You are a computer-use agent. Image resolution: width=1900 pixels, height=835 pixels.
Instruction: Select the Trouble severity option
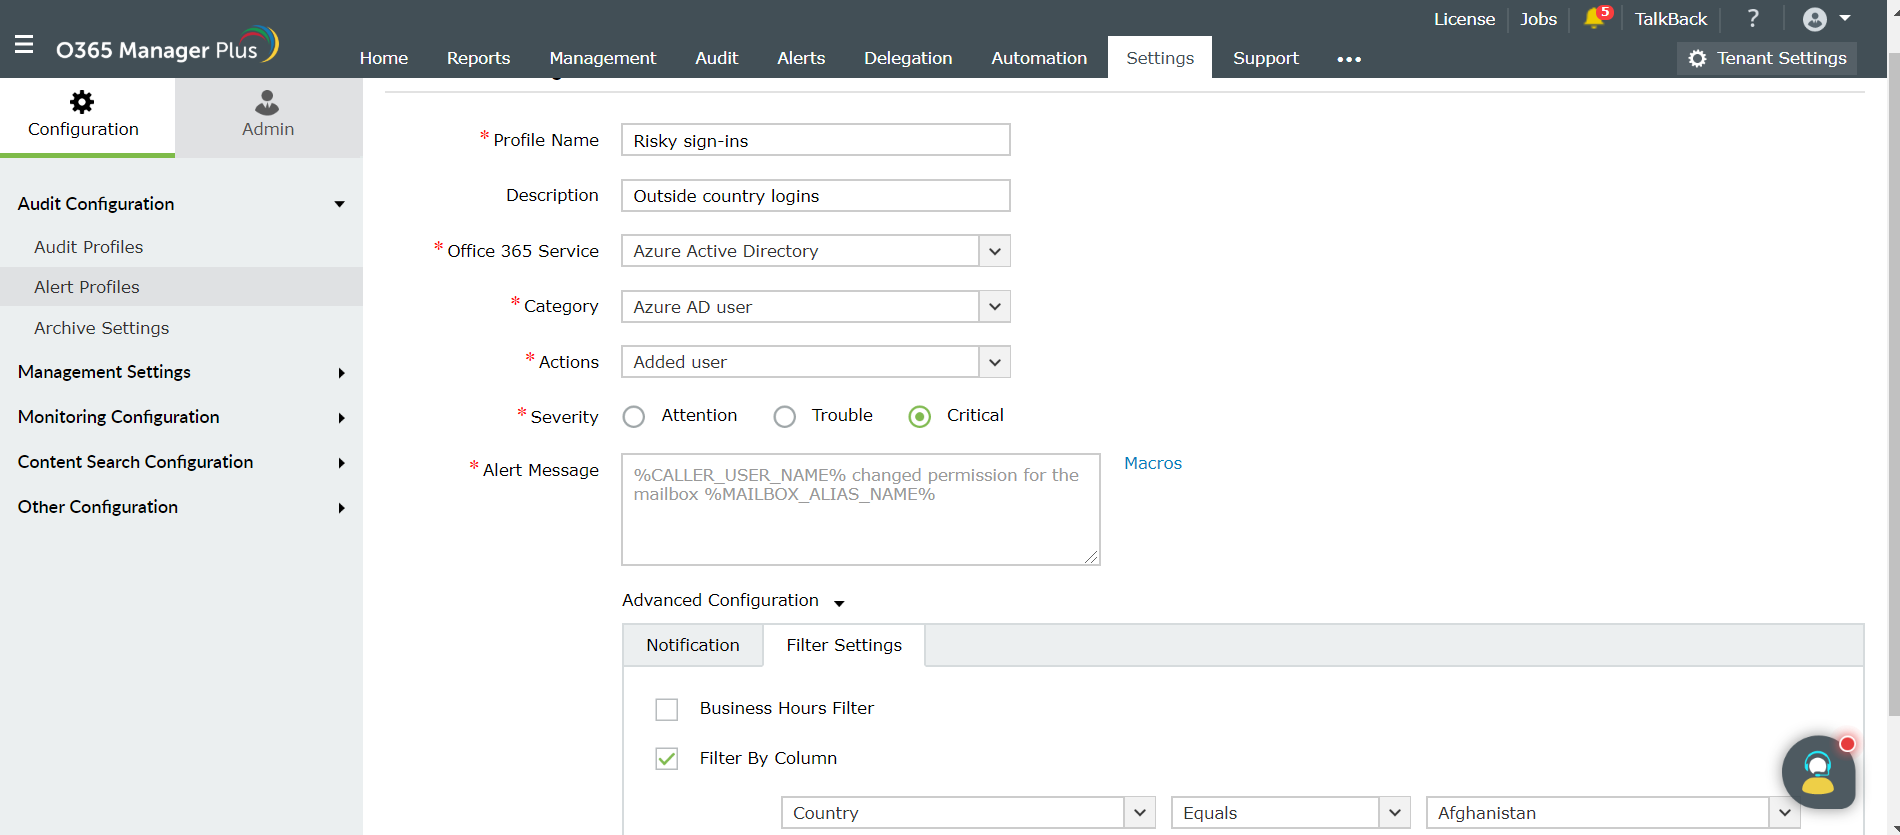[785, 417]
